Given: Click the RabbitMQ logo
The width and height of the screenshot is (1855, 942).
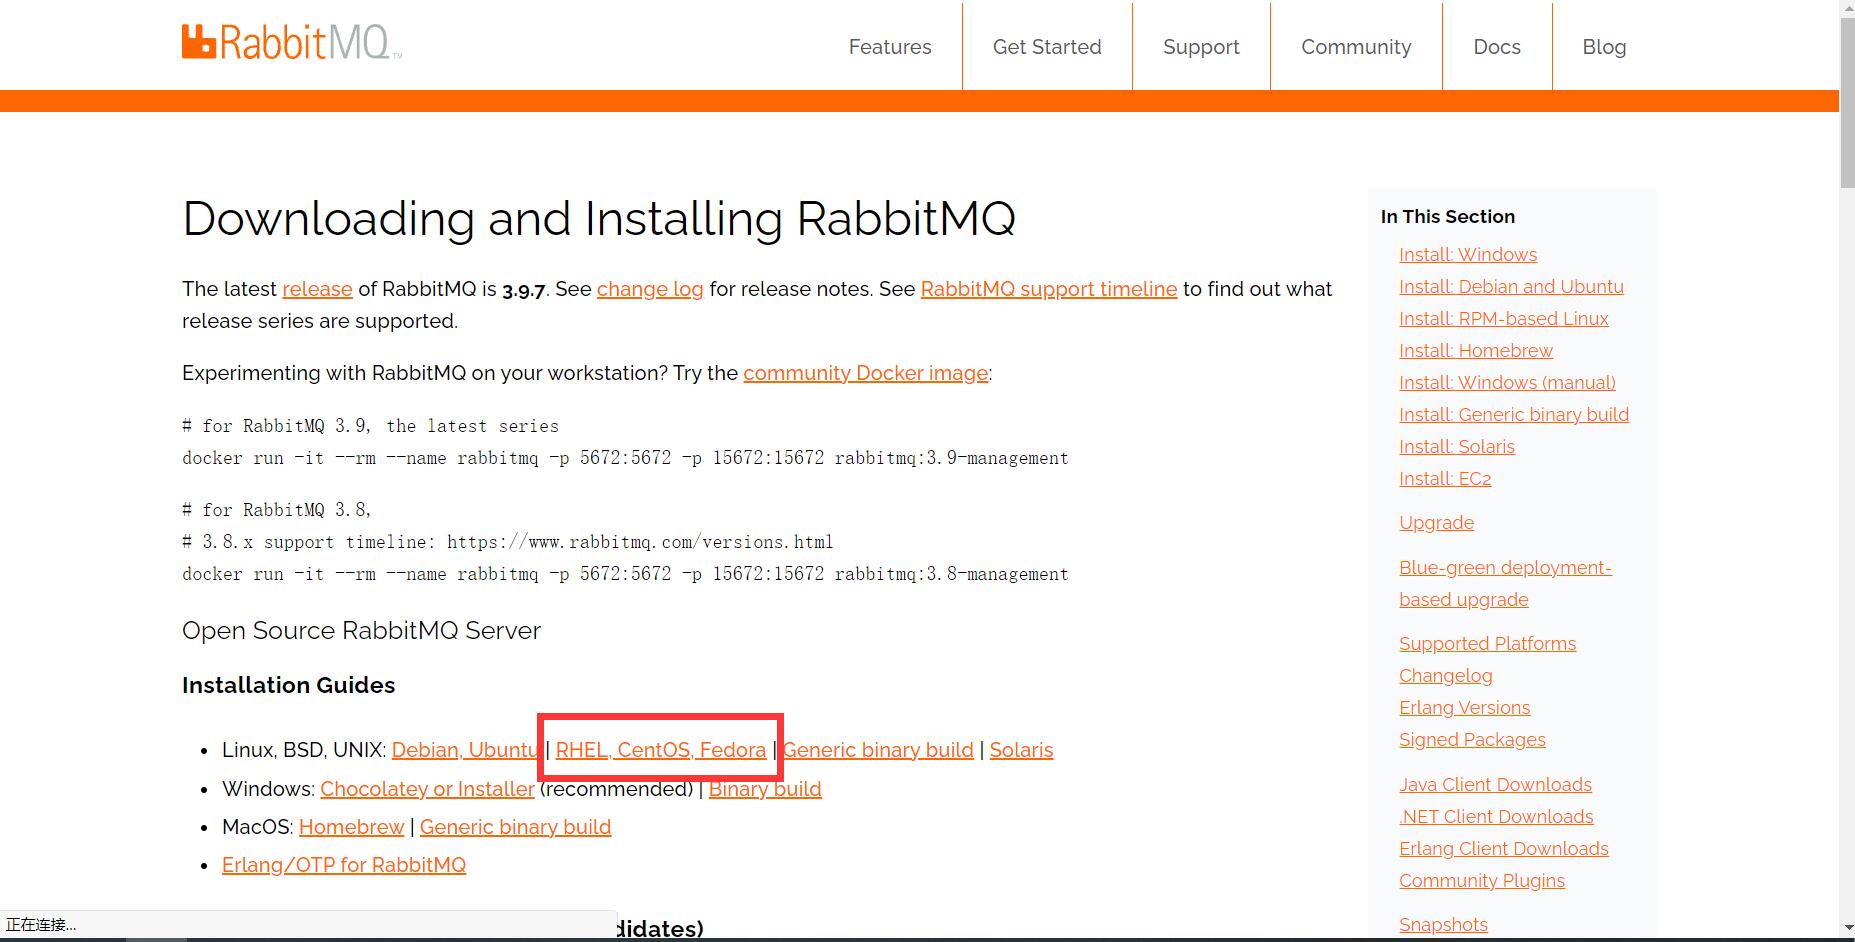Looking at the screenshot, I should [291, 43].
